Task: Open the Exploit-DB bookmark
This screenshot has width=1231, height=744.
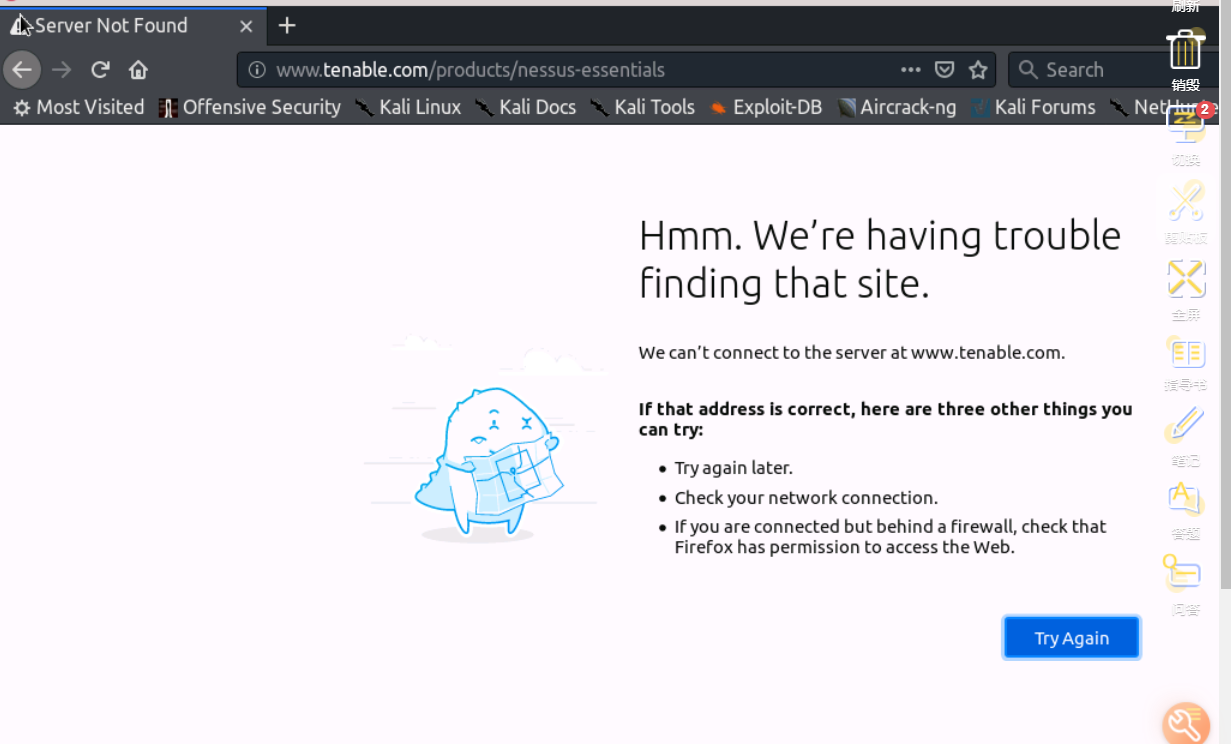Action: pyautogui.click(x=765, y=107)
